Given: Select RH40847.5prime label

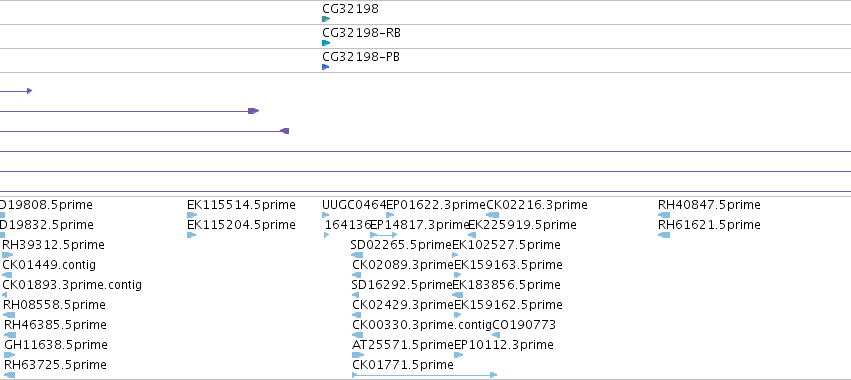Looking at the screenshot, I should 709,205.
